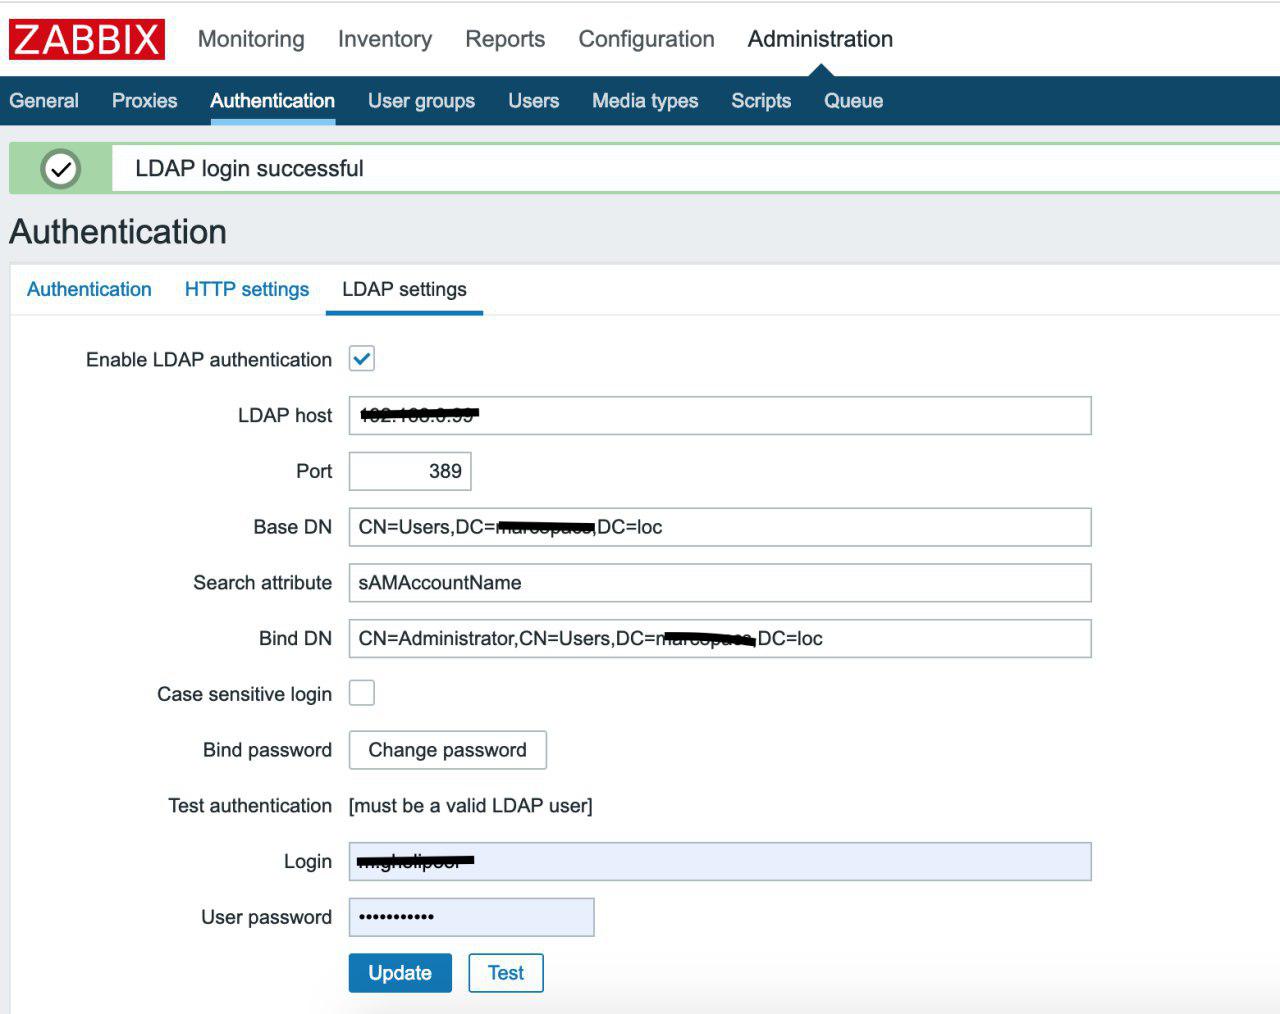Open the Configuration menu
This screenshot has height=1014, width=1280.
(646, 39)
